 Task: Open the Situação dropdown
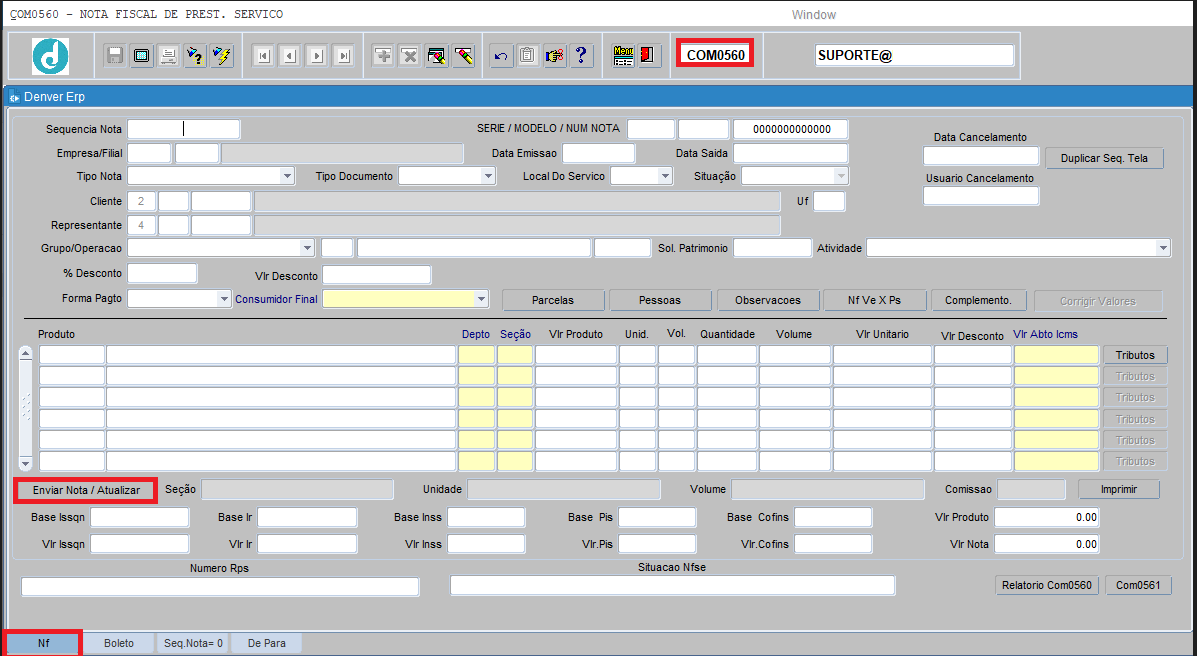pos(841,176)
